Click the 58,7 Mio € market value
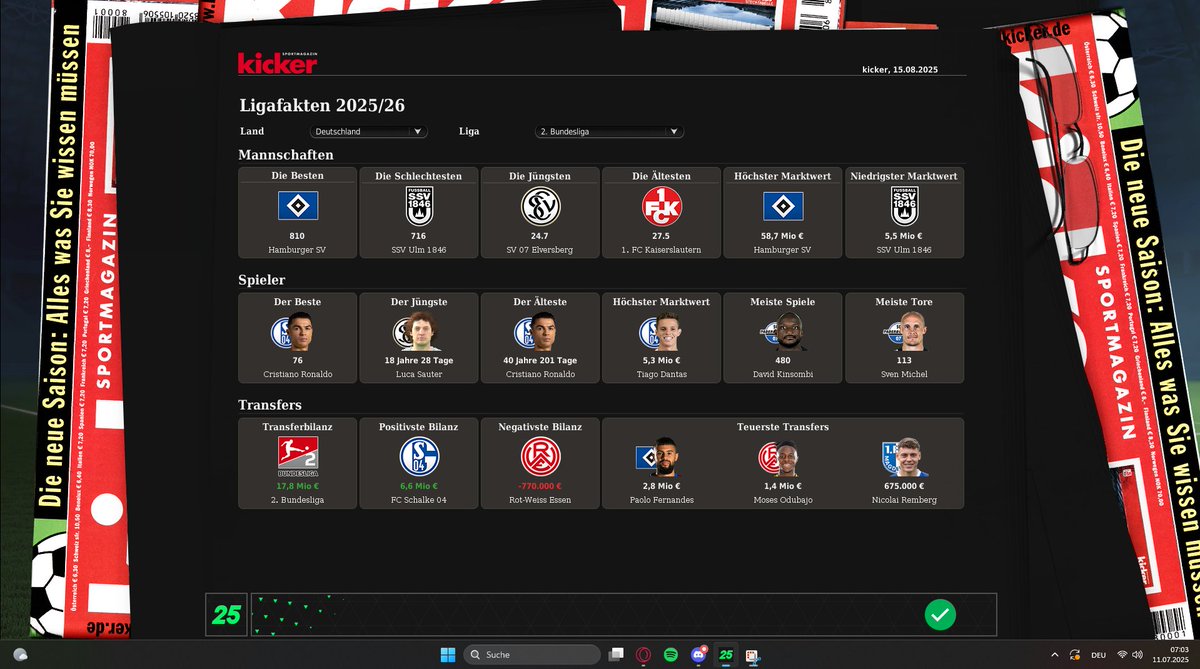Viewport: 1200px width, 669px height. (783, 236)
